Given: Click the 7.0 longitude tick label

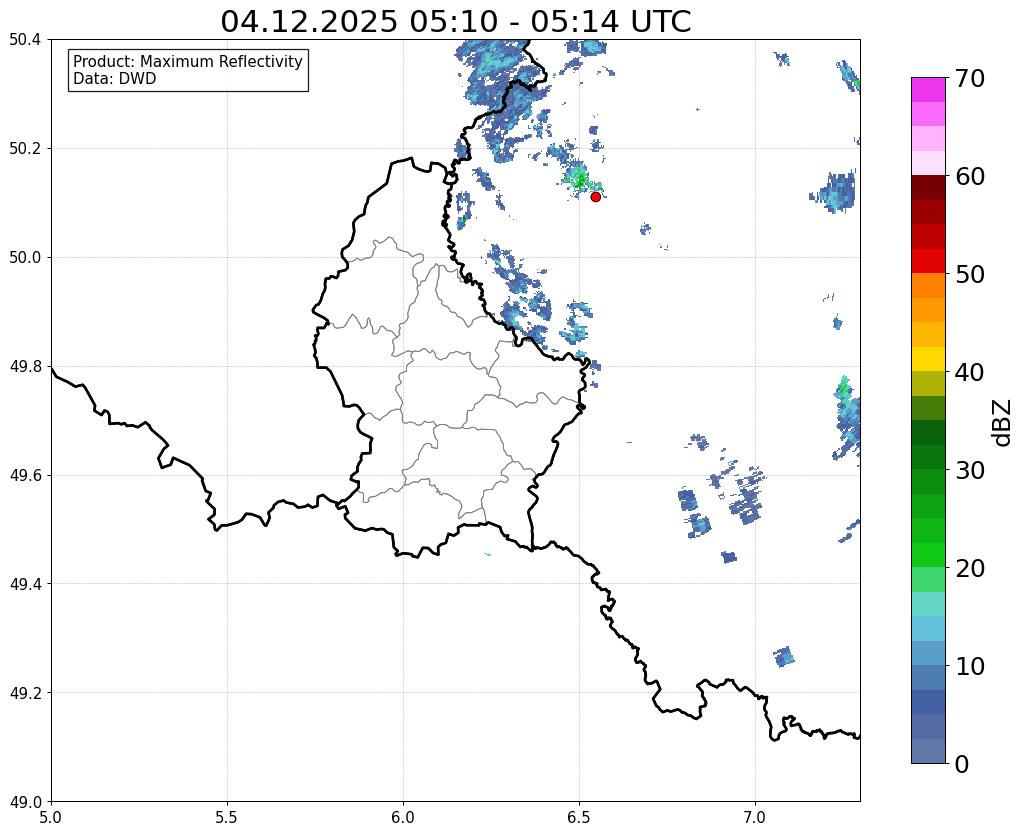Looking at the screenshot, I should pyautogui.click(x=755, y=817).
